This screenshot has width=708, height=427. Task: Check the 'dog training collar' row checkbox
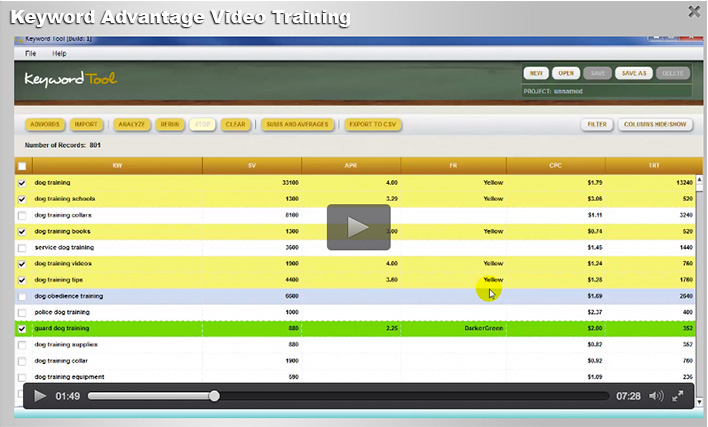point(22,362)
